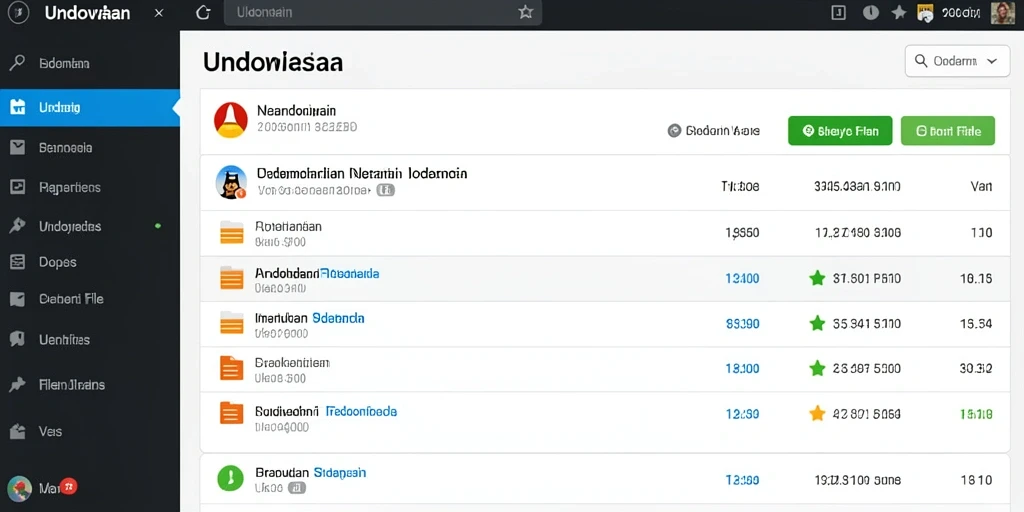Screen dimensions: 1024x512
Task: Click the blue 18400 value
Action: pos(743,368)
